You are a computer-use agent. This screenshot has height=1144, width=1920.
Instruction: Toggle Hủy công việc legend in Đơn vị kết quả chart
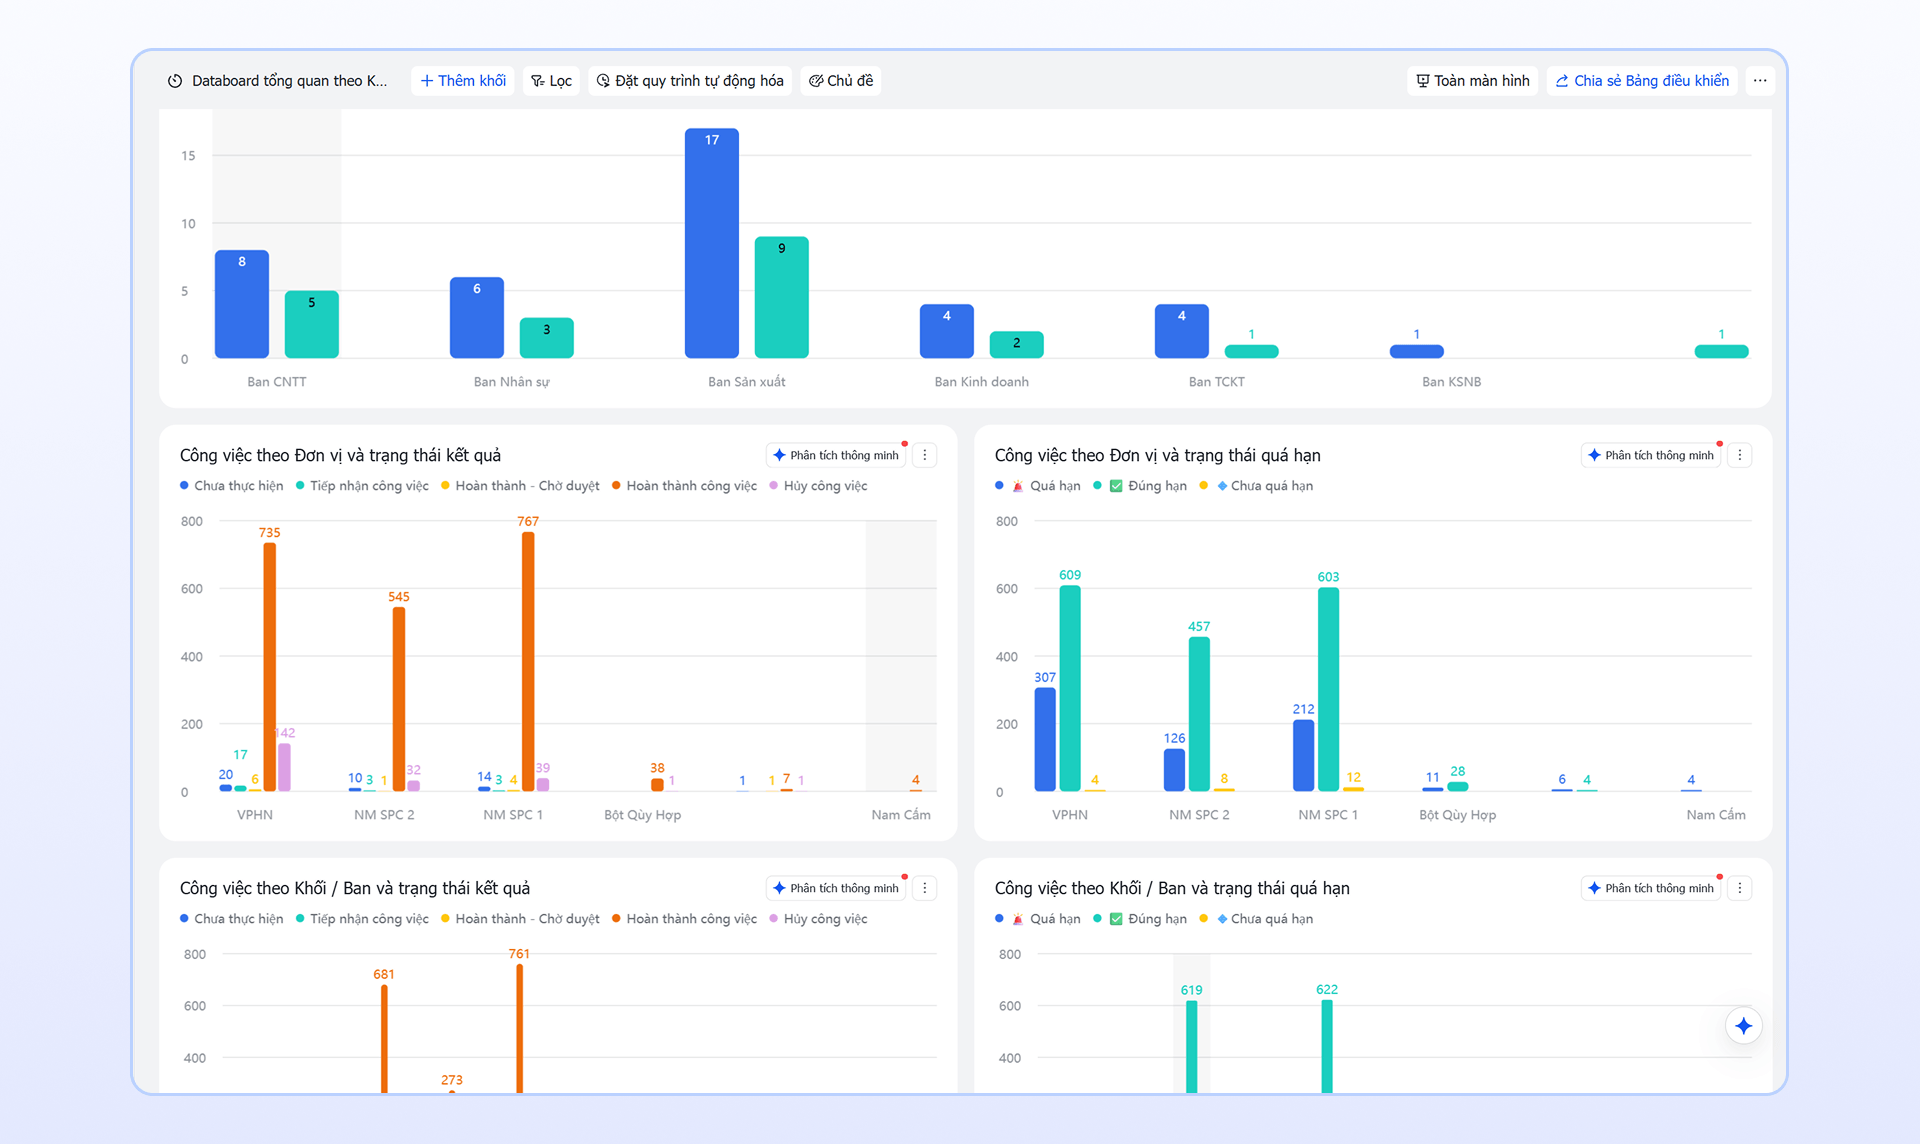818,486
